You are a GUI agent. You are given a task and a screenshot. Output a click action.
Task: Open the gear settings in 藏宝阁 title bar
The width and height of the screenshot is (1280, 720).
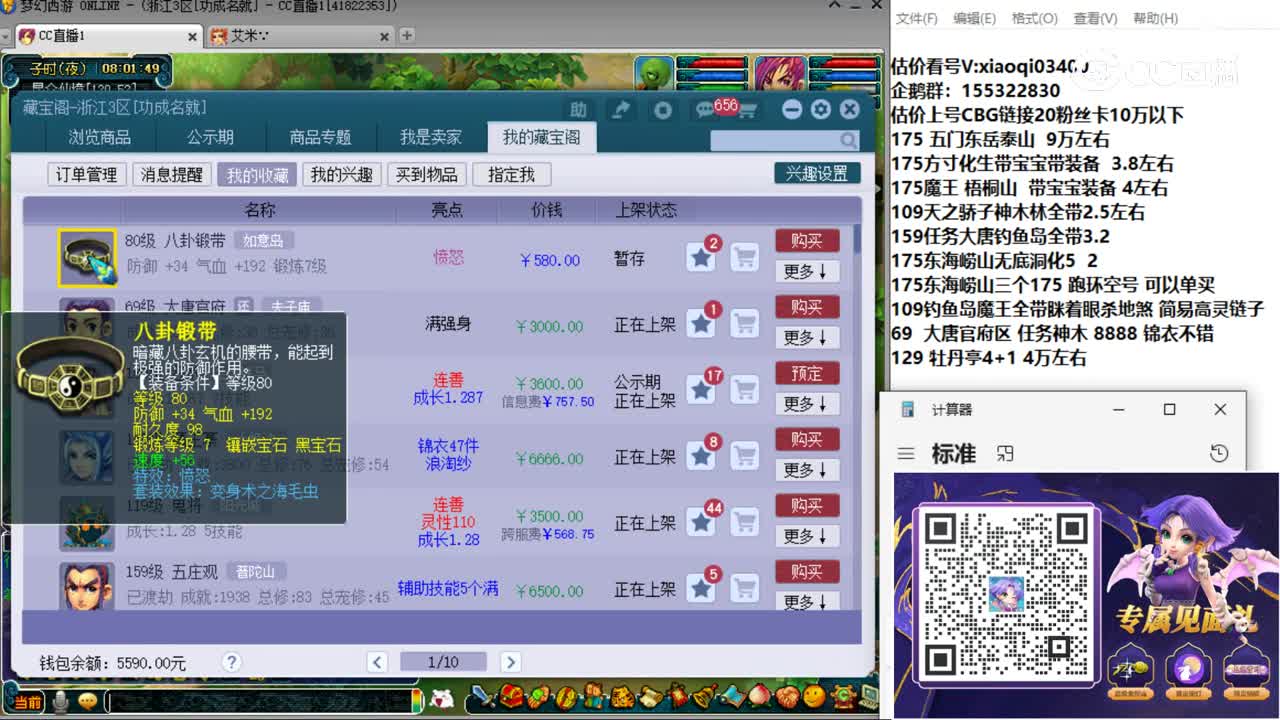[821, 109]
